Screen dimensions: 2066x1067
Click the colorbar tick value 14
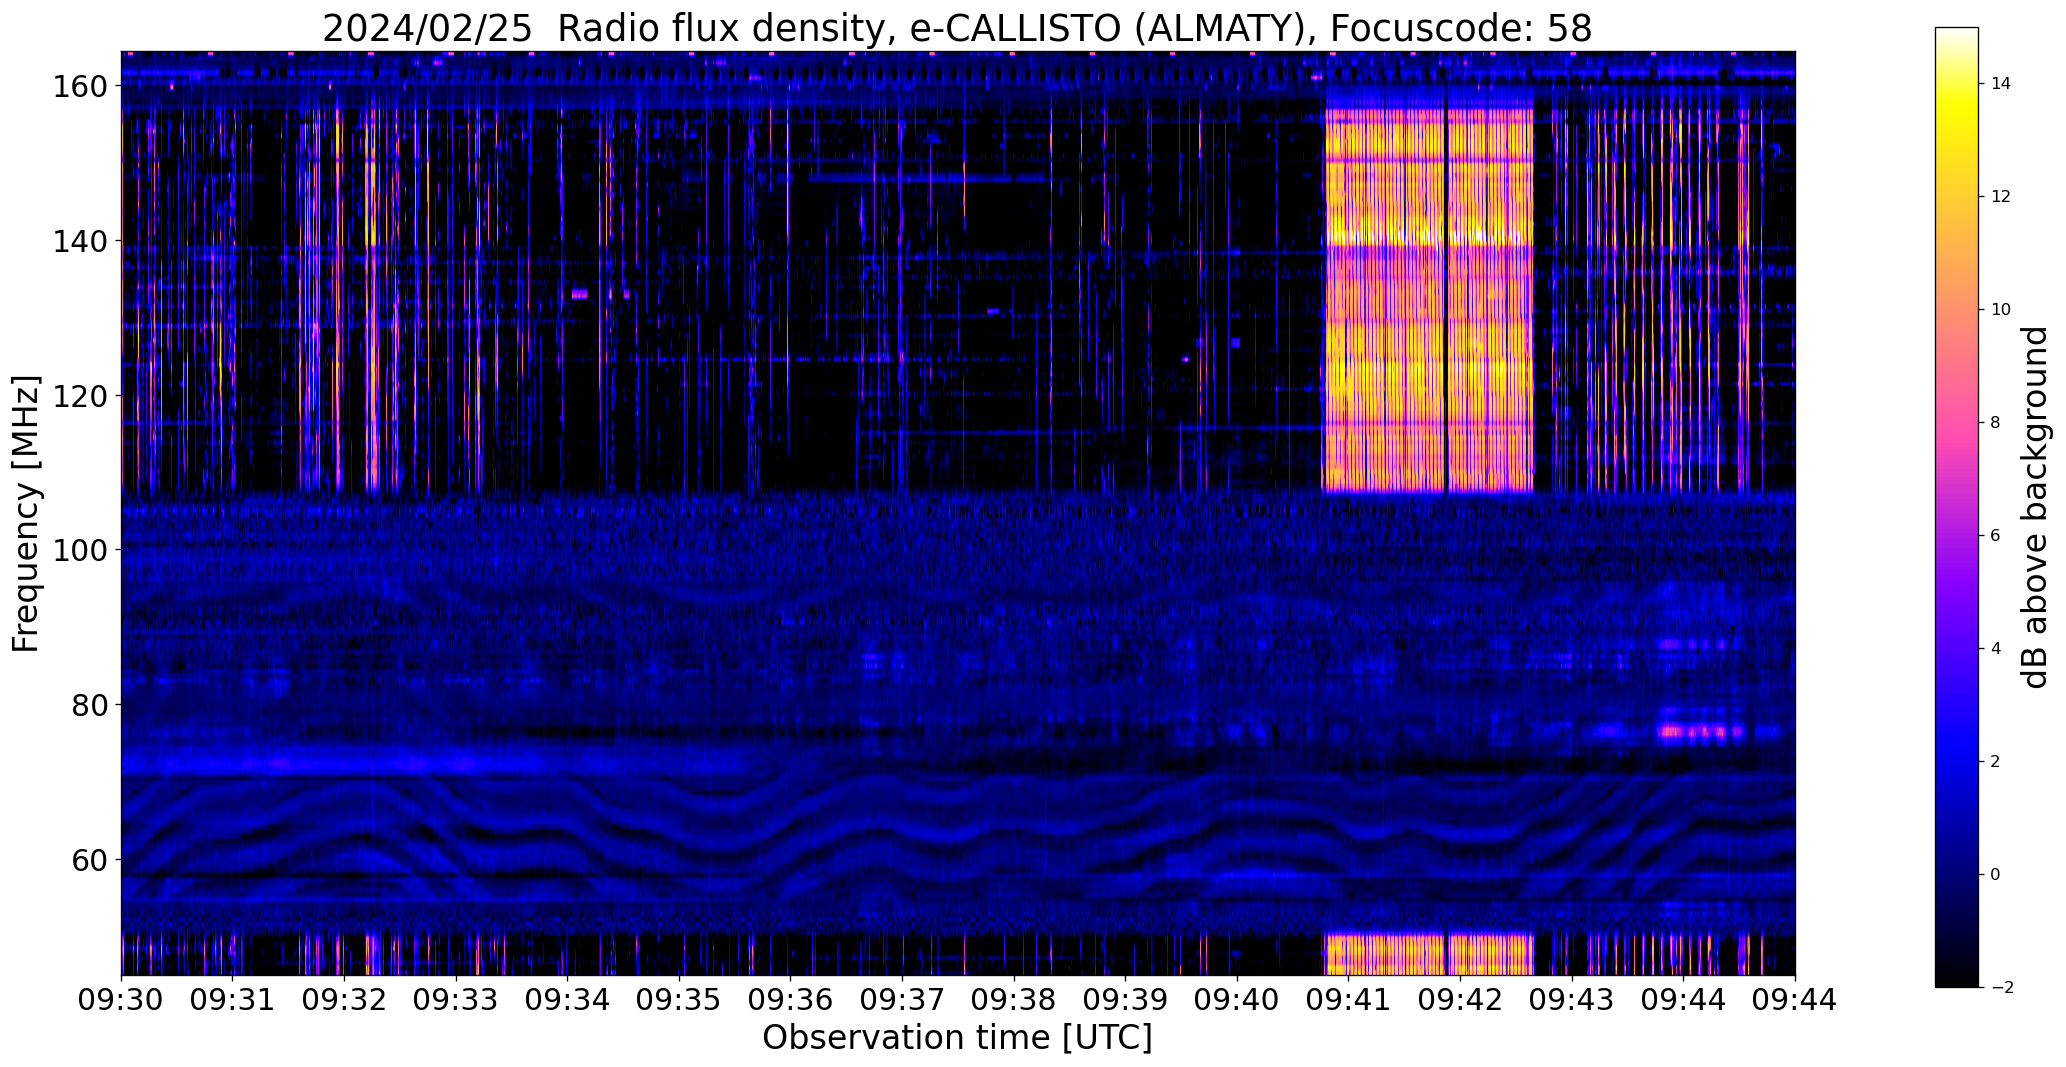click(2001, 84)
